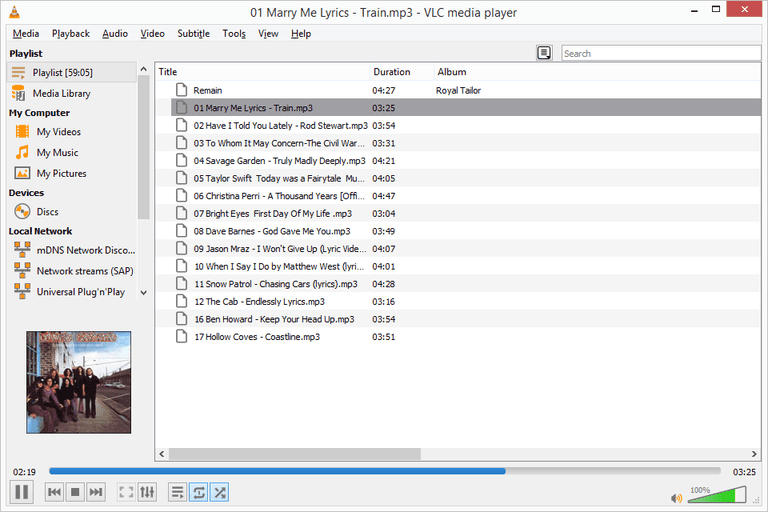Sort playlist by Duration column header
This screenshot has height=512, width=768.
pos(402,72)
